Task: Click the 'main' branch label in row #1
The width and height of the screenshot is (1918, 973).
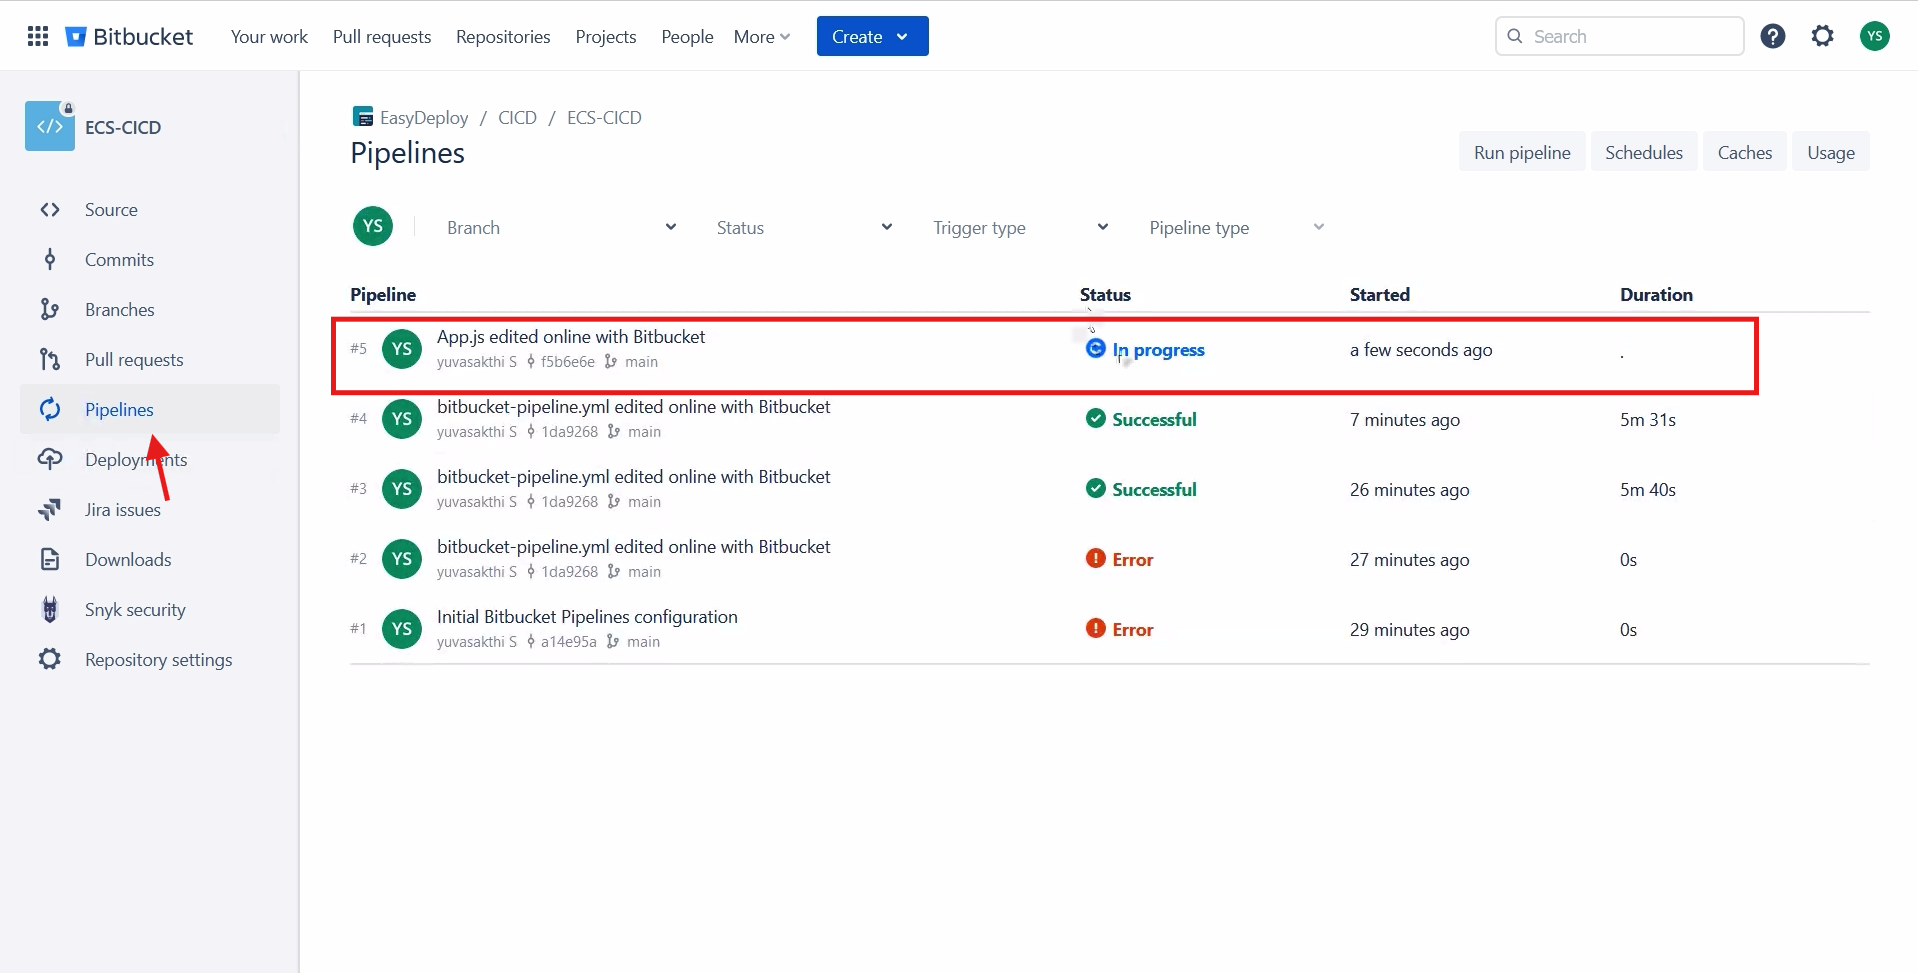Action: coord(643,642)
